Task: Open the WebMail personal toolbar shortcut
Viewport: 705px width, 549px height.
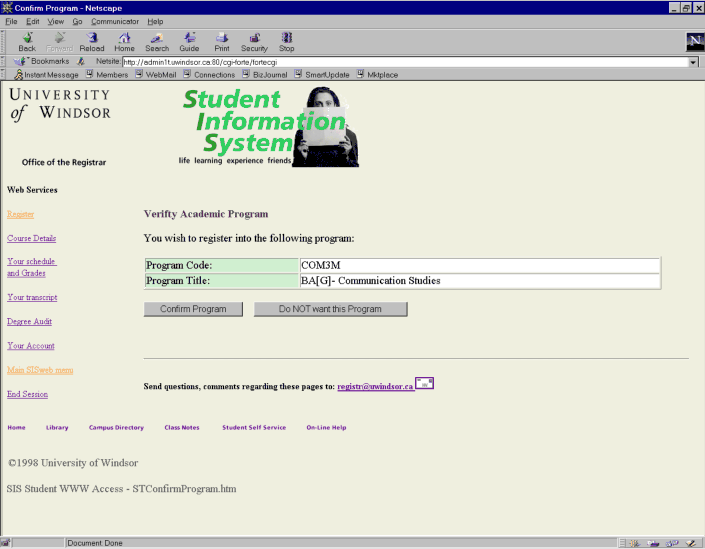Action: (x=160, y=74)
